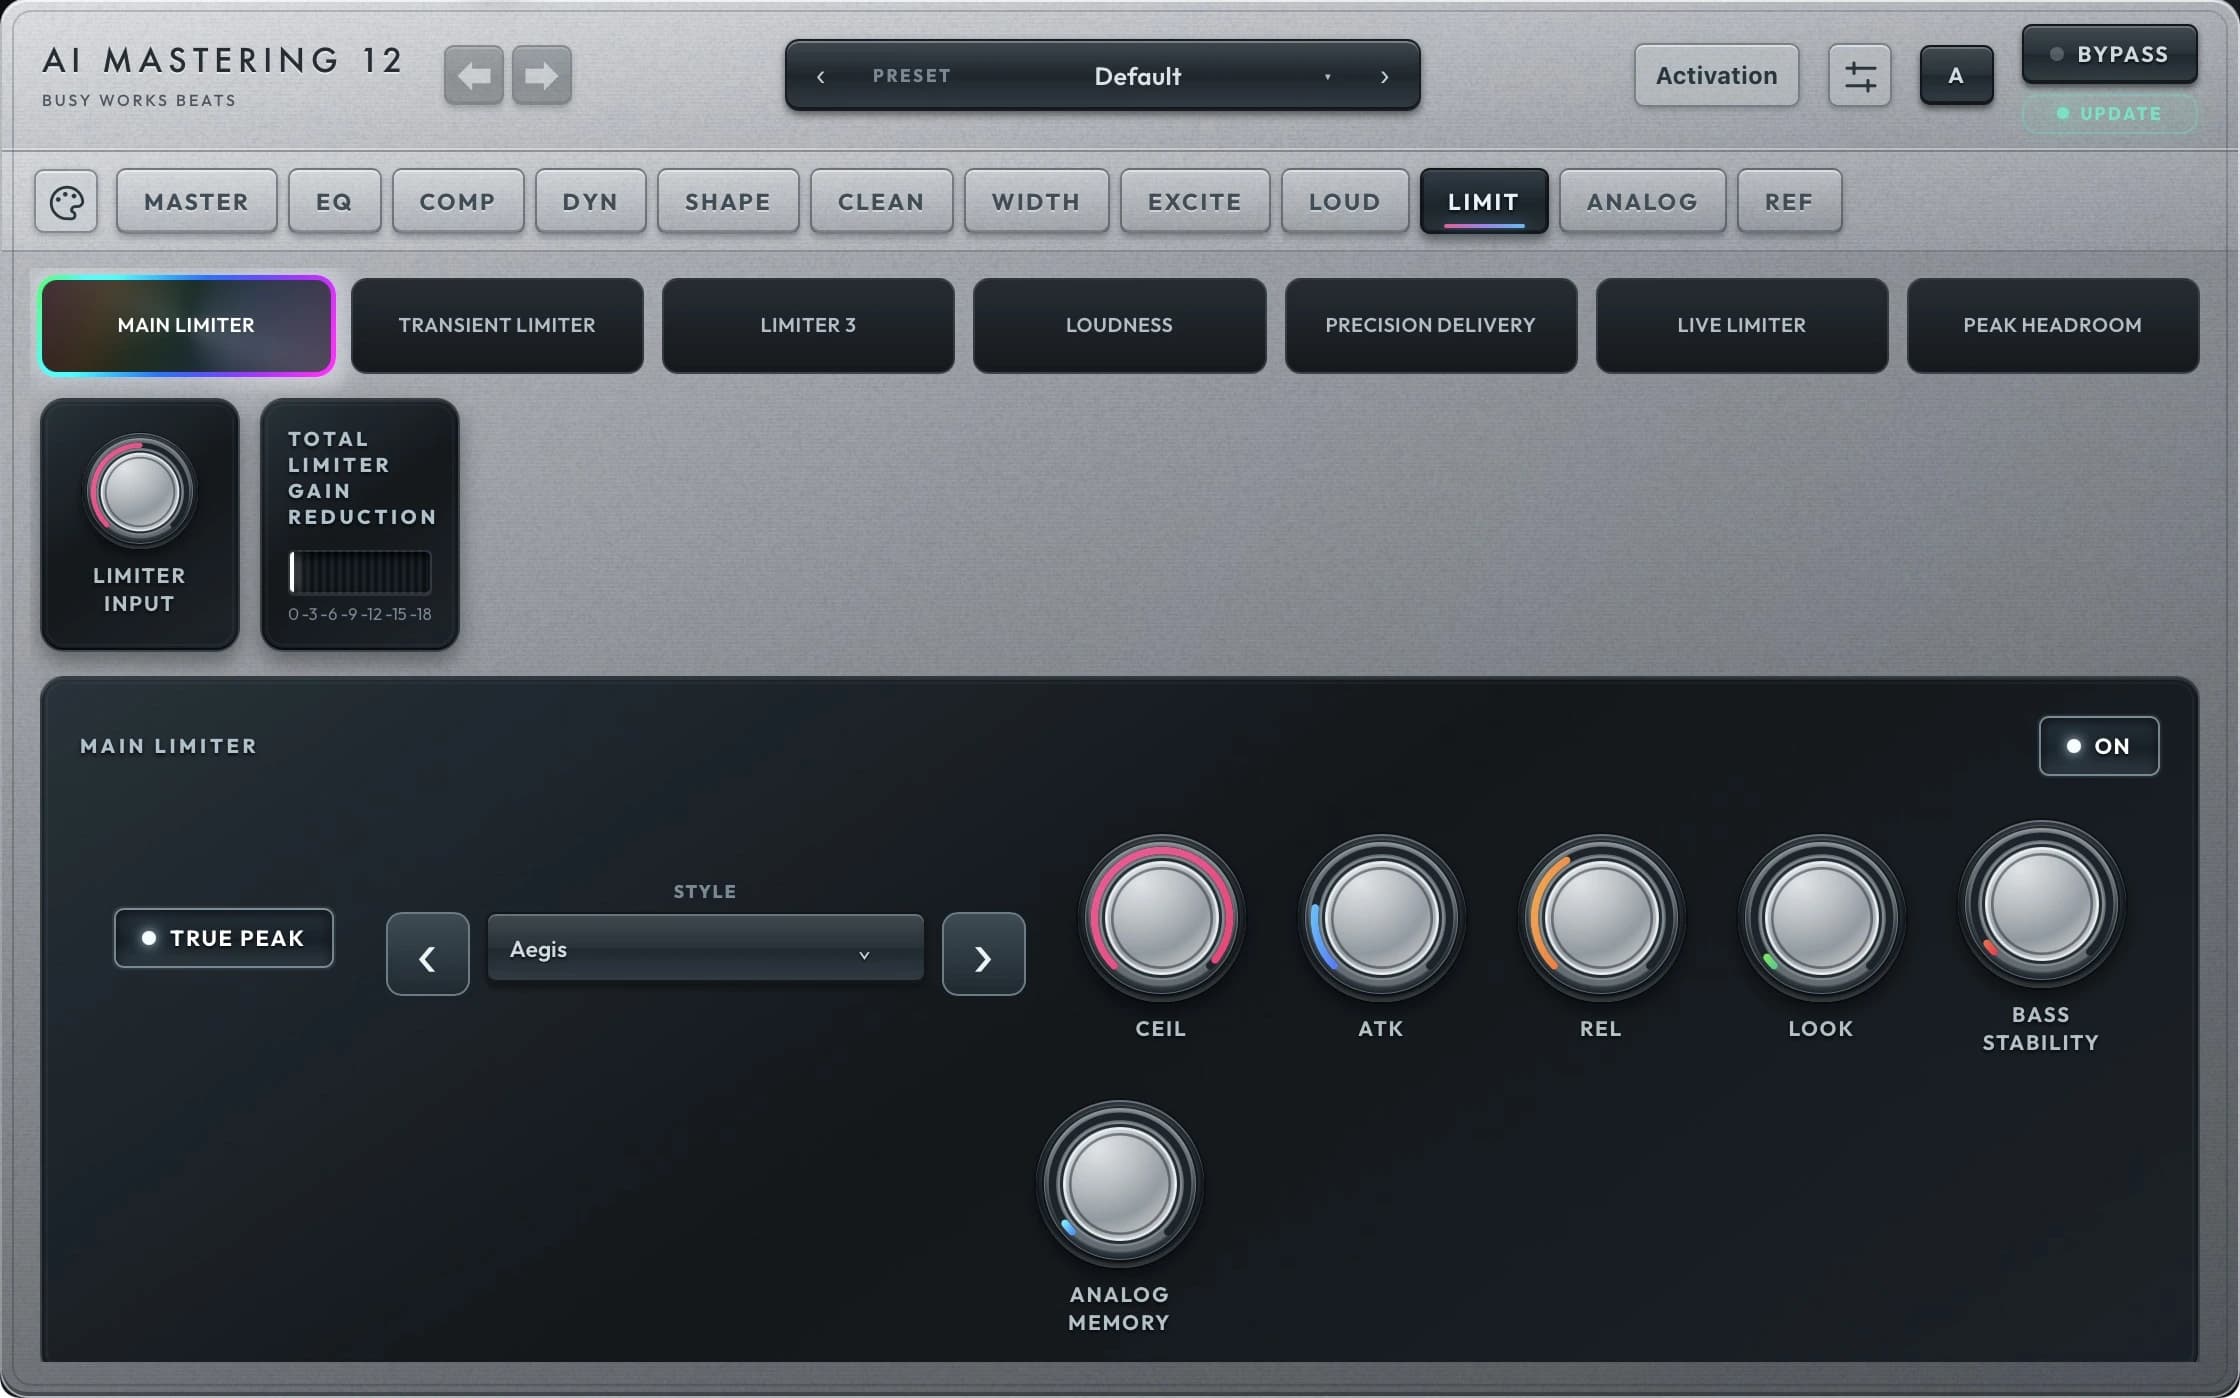Screen dimensions: 2240x1398
Task: Select the LIVE LIMITER module
Action: pos(1742,326)
